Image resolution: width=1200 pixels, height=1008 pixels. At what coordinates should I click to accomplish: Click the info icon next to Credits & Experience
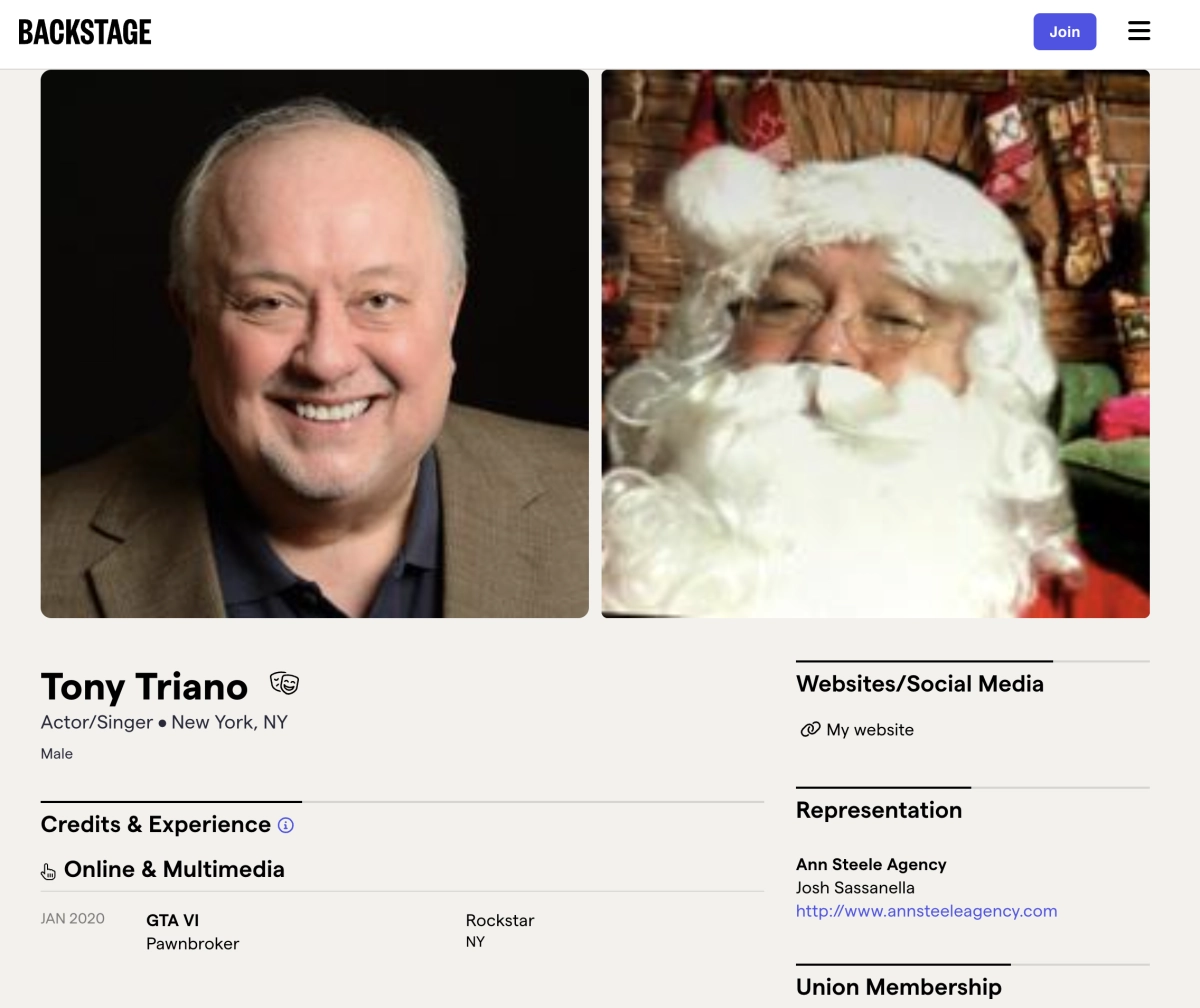286,825
